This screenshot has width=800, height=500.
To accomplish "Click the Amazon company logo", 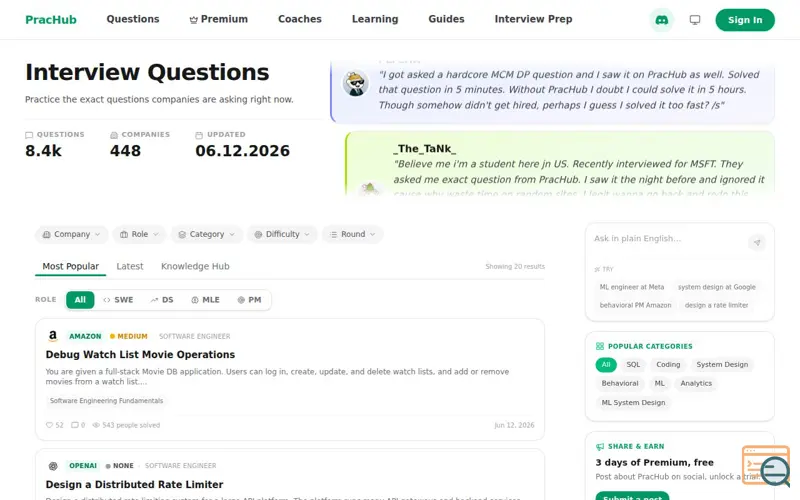I will tap(53, 336).
